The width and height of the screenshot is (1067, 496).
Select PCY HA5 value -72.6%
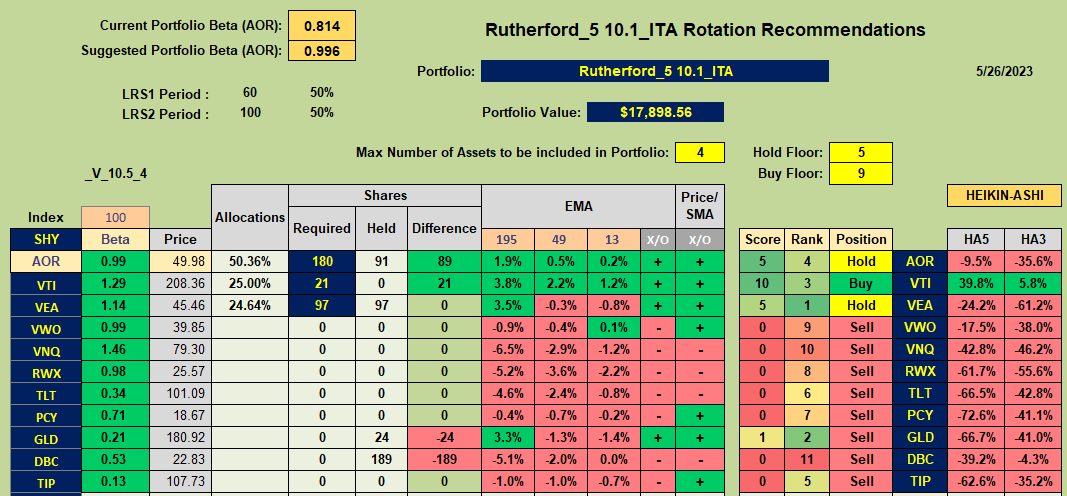(975, 416)
